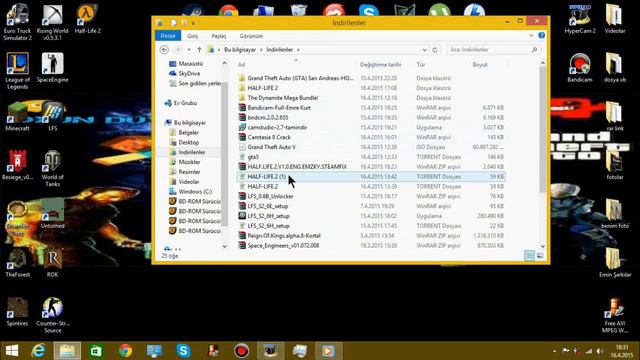Screen dimensions: 640x360
Task: Go up one folder level arrow
Action: (x=199, y=49)
